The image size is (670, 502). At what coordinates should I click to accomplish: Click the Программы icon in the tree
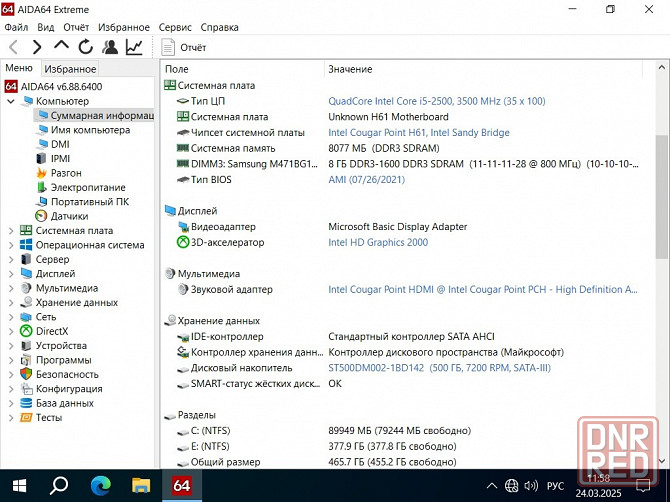tap(26, 360)
